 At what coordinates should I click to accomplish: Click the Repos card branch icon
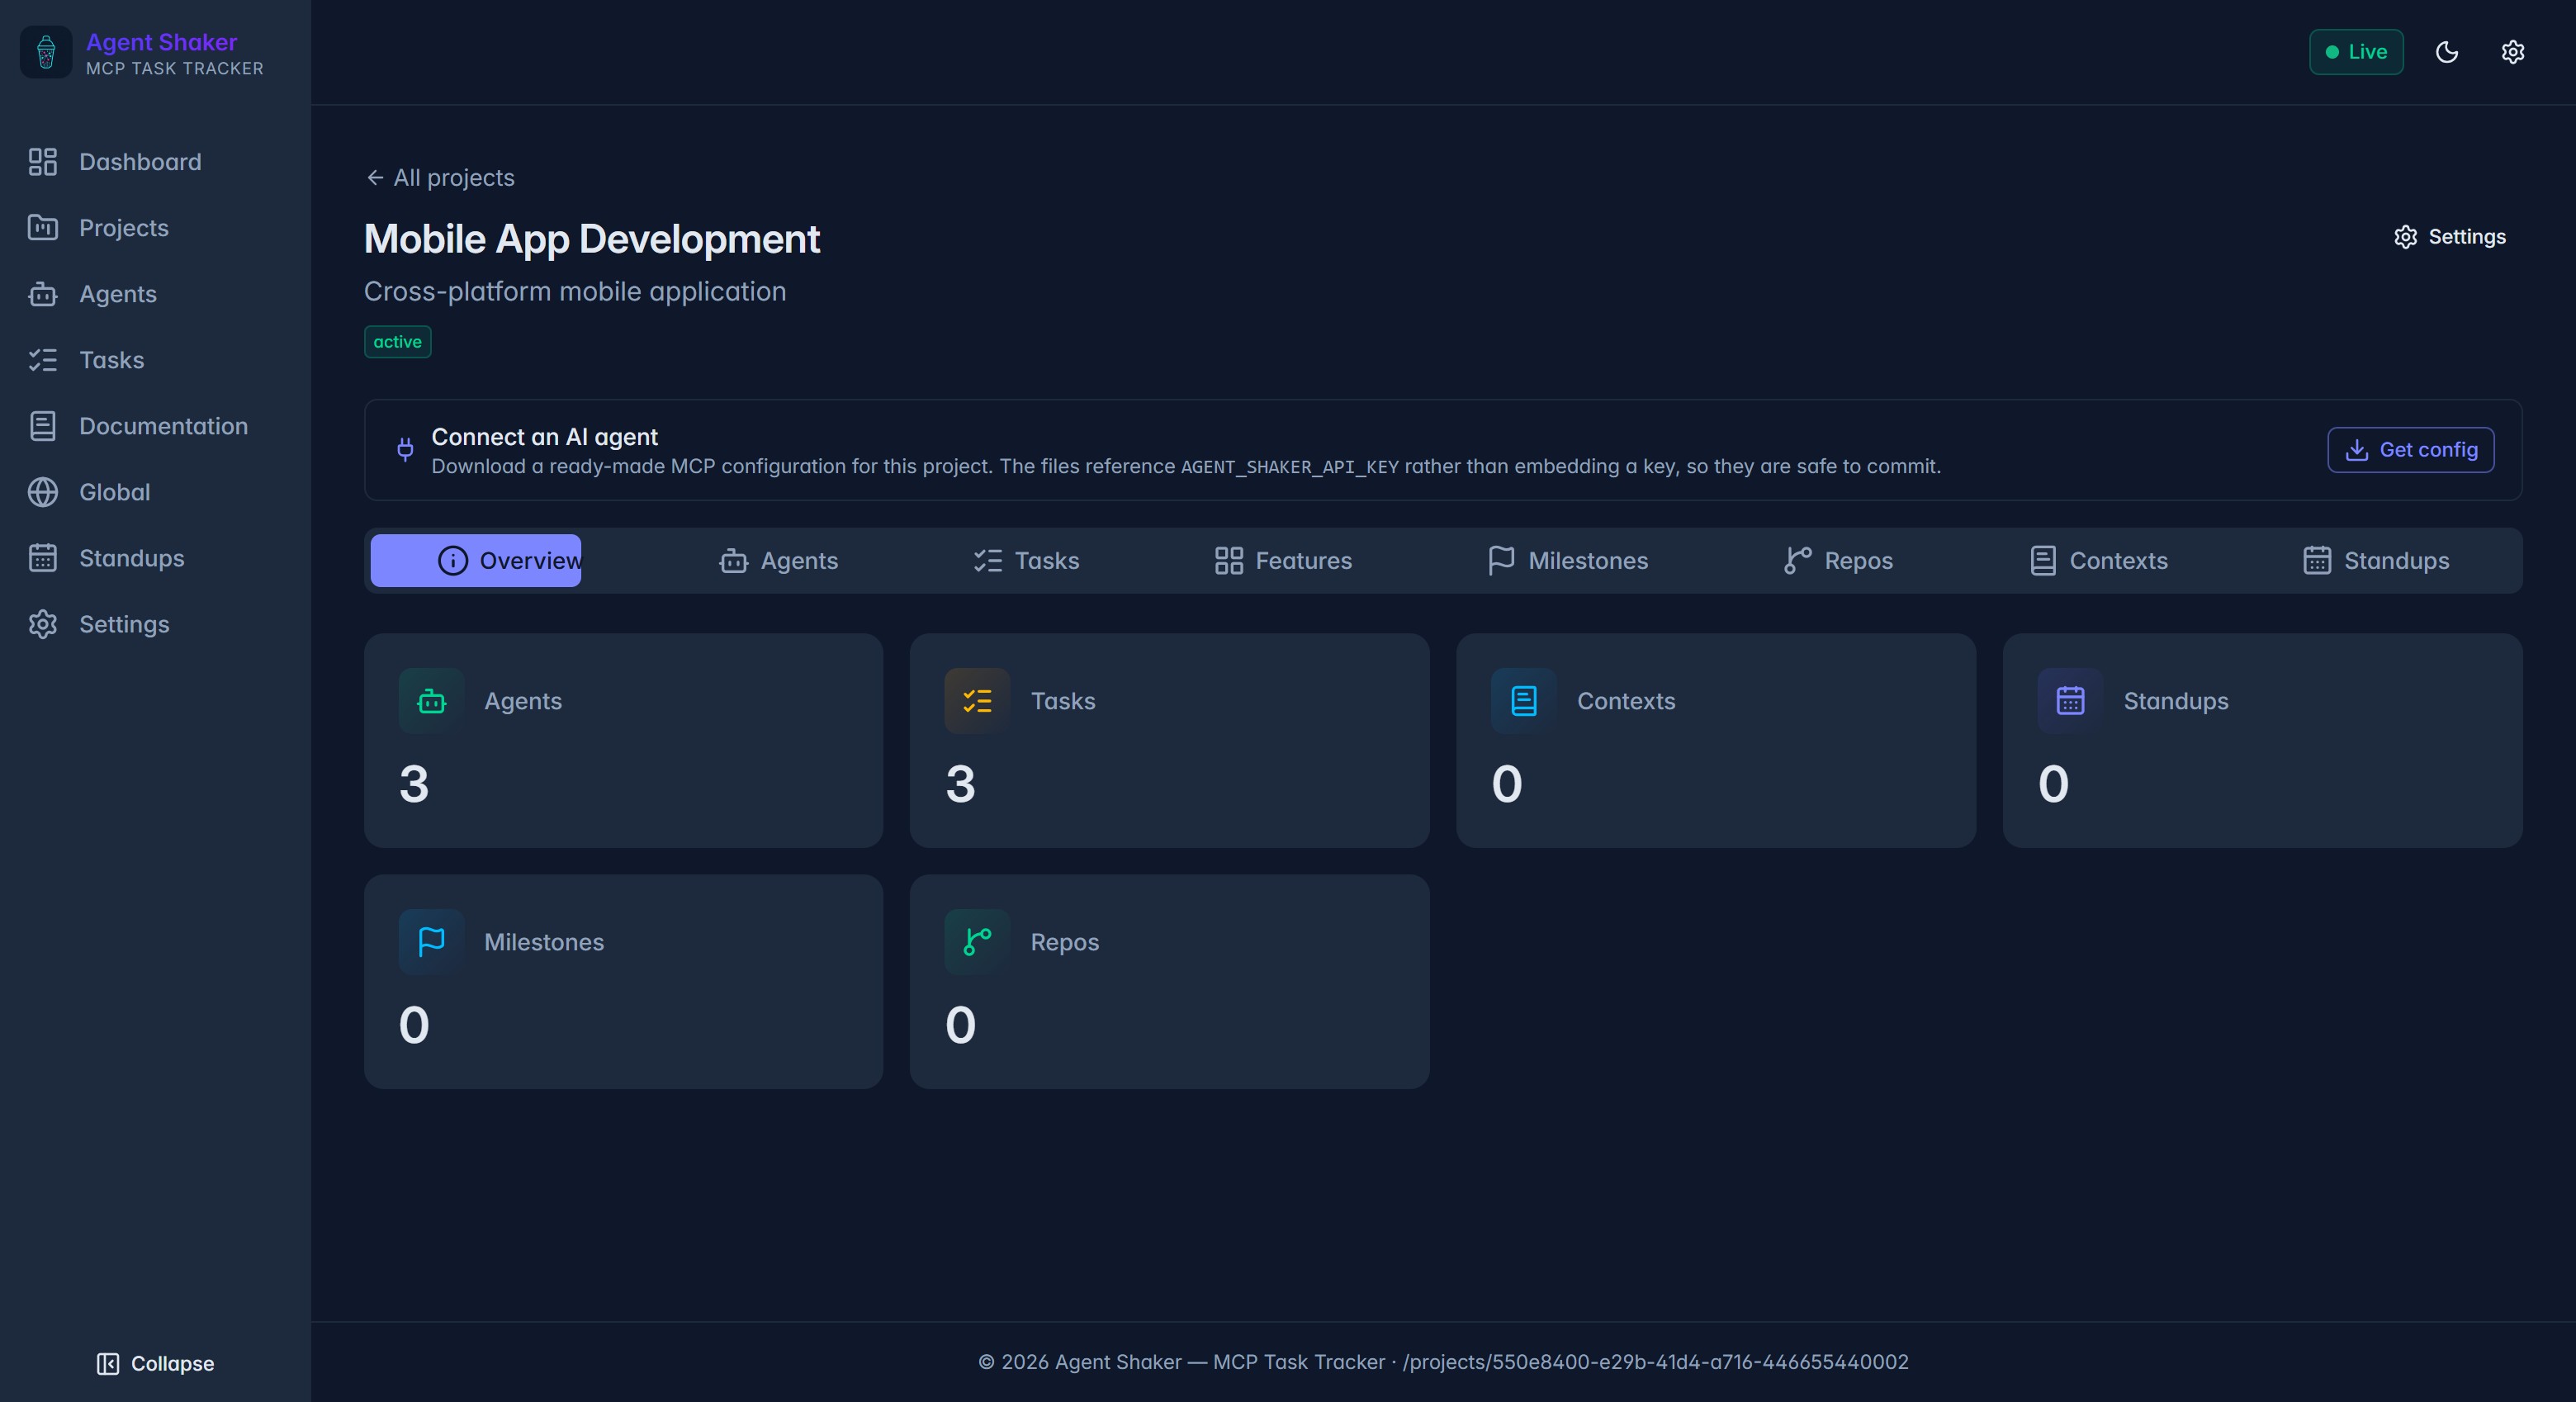point(977,942)
